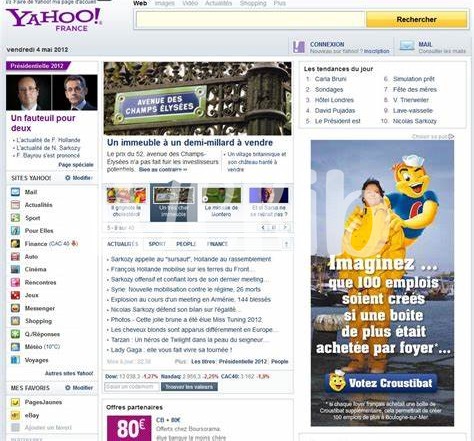The height and width of the screenshot is (441, 474).
Task: Open trend Fête des mères
Action: click(414, 89)
